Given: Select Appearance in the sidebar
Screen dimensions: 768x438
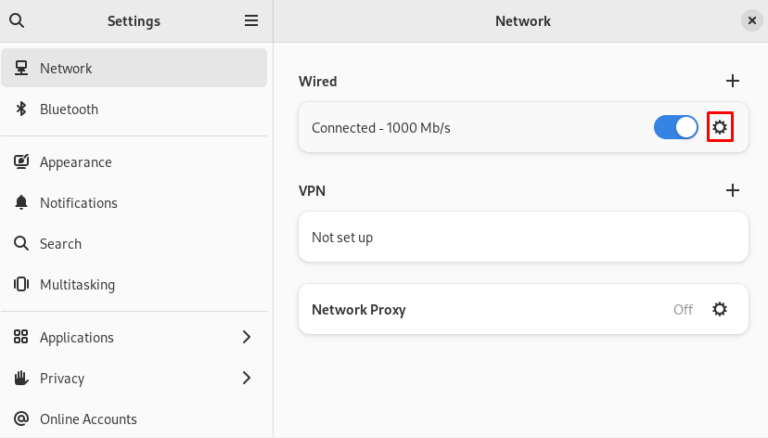Looking at the screenshot, I should pos(75,162).
